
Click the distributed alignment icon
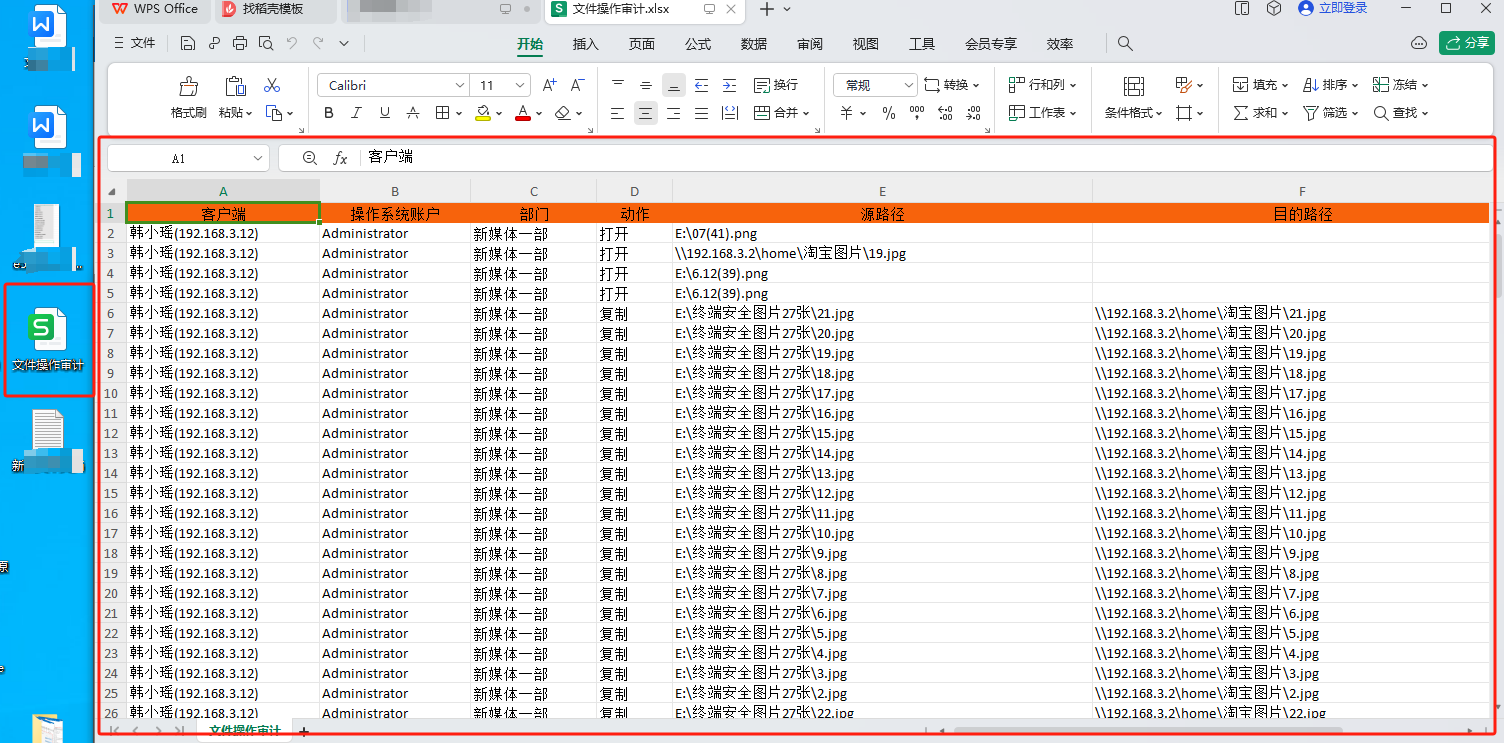[730, 113]
